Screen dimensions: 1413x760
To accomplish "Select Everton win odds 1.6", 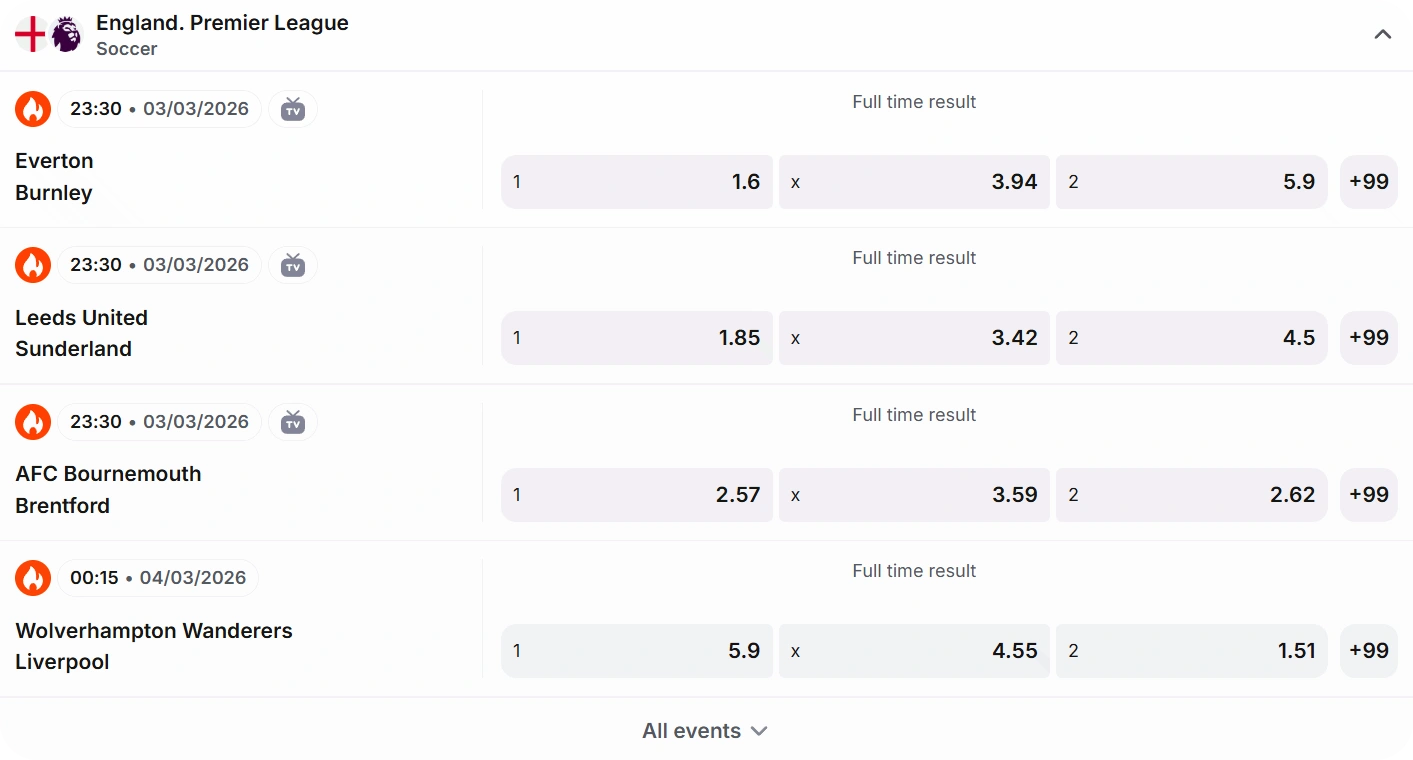I will point(637,182).
